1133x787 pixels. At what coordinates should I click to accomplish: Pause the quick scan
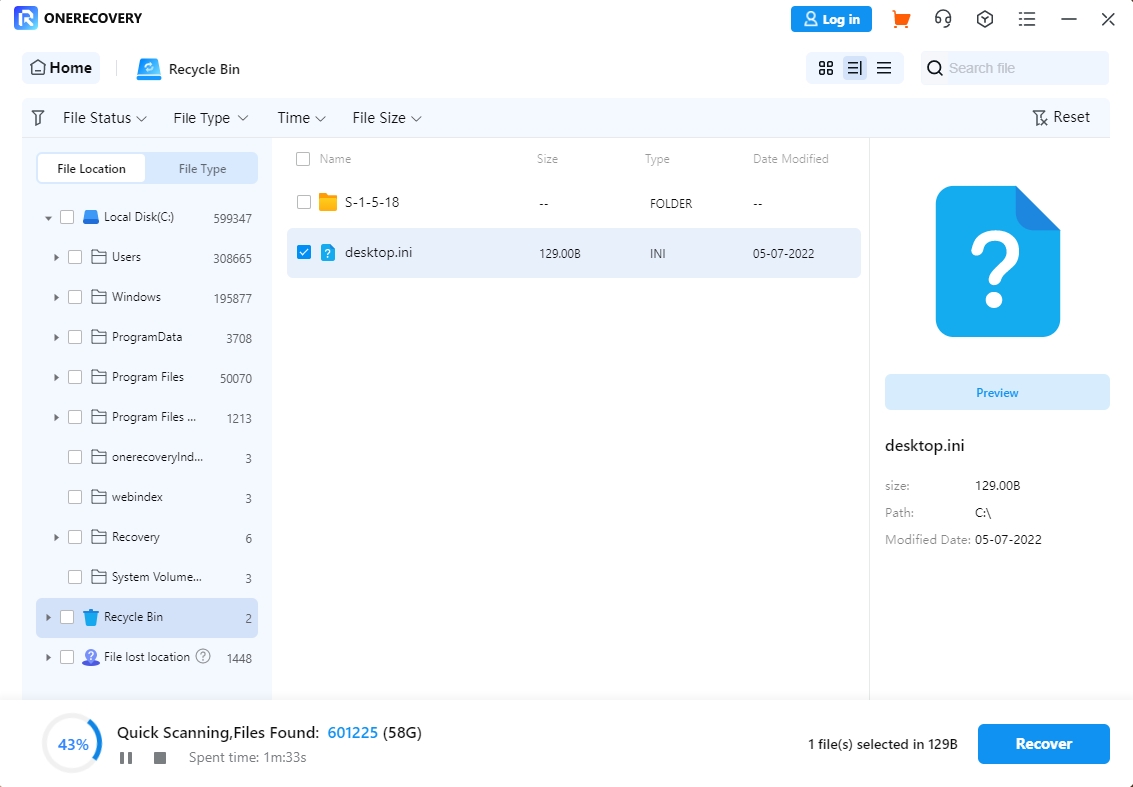[126, 758]
